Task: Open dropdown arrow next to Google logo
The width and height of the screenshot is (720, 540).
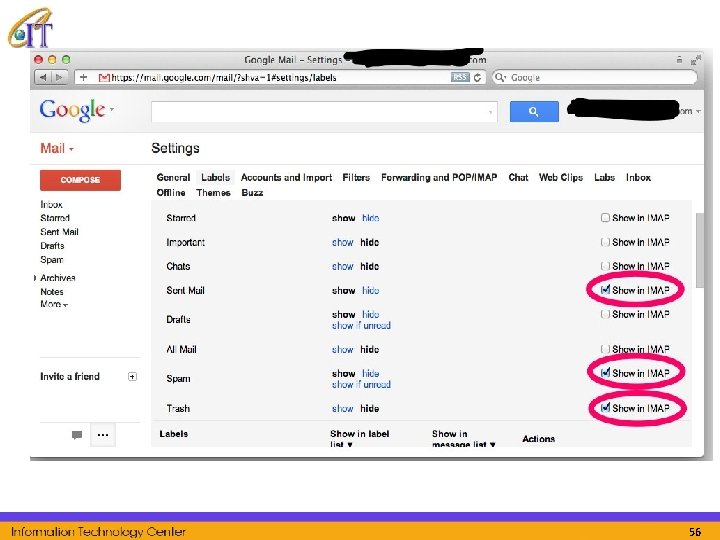Action: coord(112,109)
